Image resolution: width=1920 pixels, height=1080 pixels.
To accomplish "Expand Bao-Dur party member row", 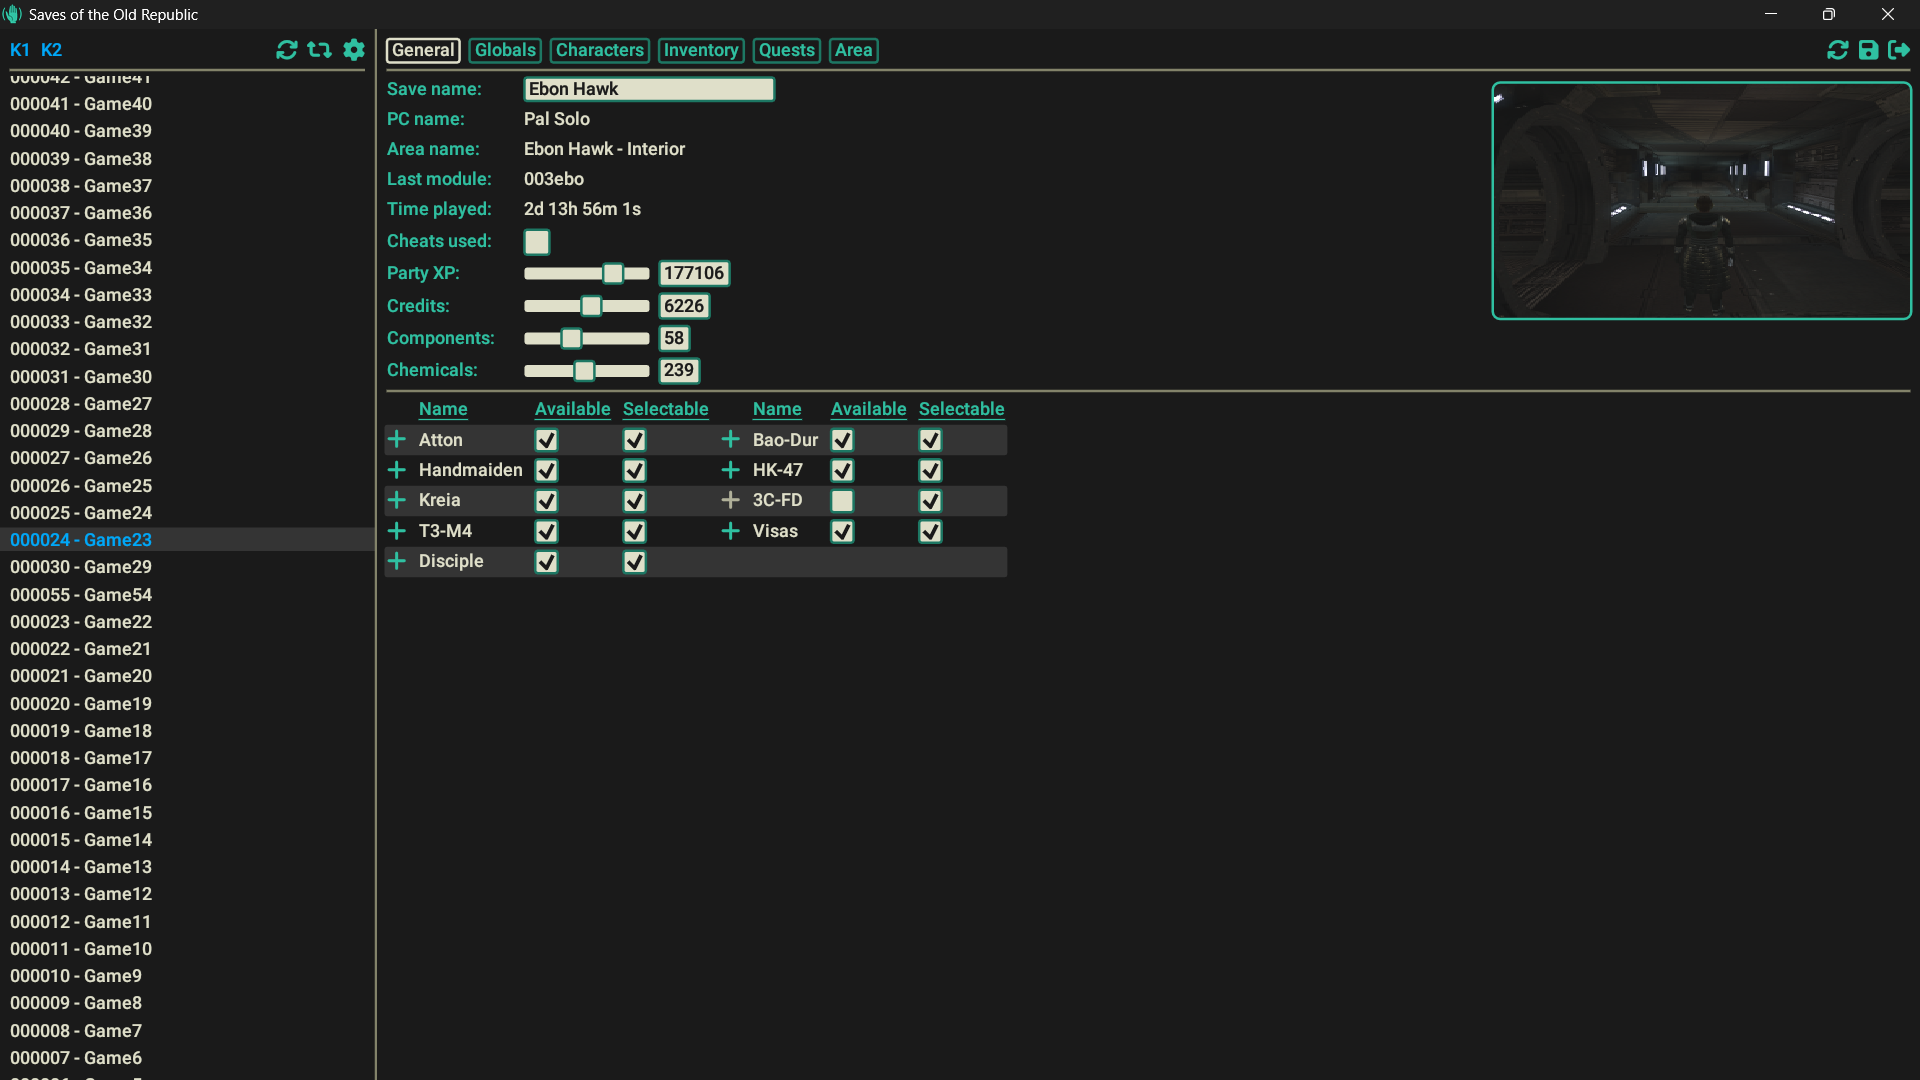I will click(x=731, y=440).
